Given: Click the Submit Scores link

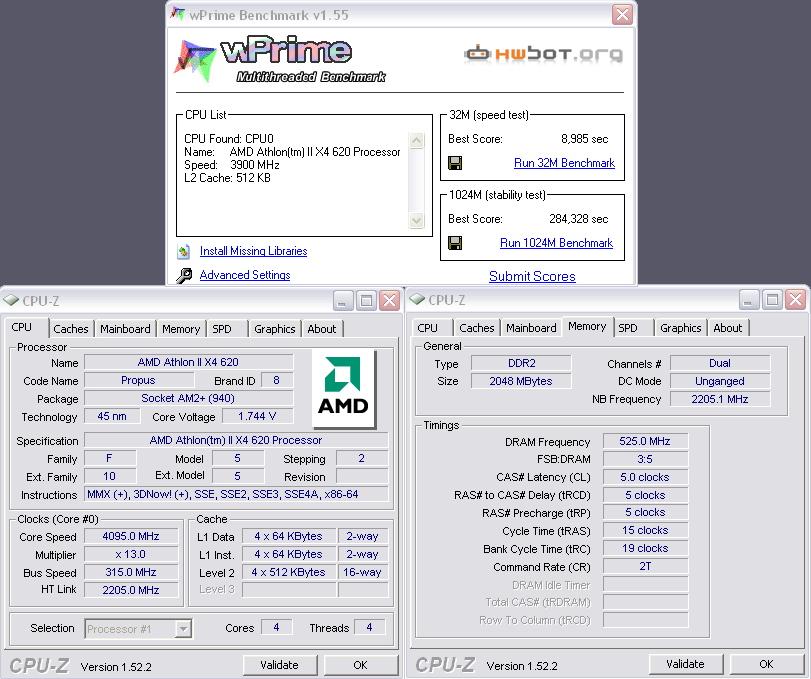Looking at the screenshot, I should point(532,276).
